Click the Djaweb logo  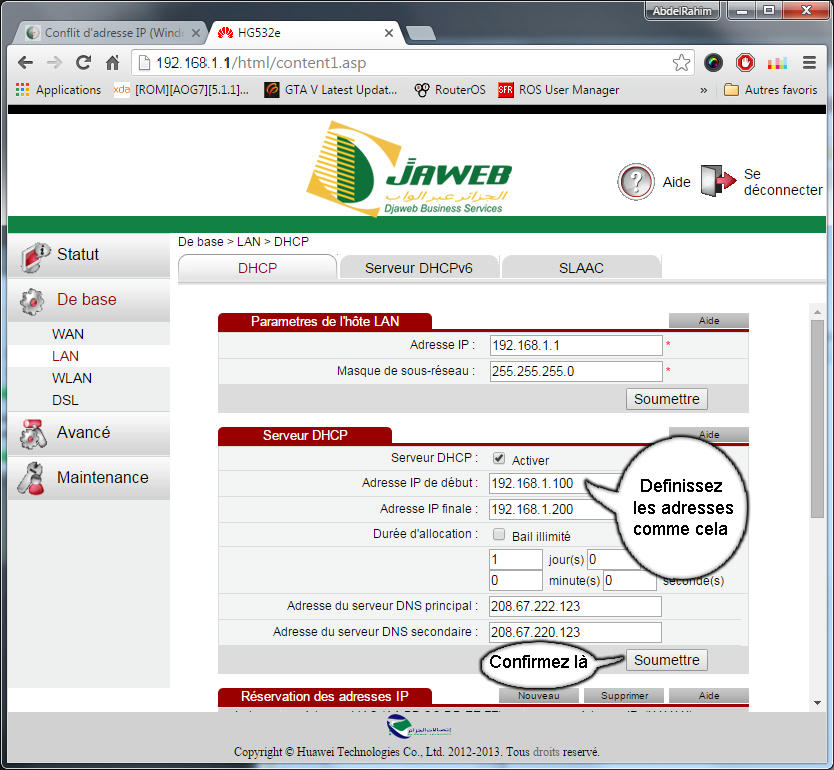point(409,169)
